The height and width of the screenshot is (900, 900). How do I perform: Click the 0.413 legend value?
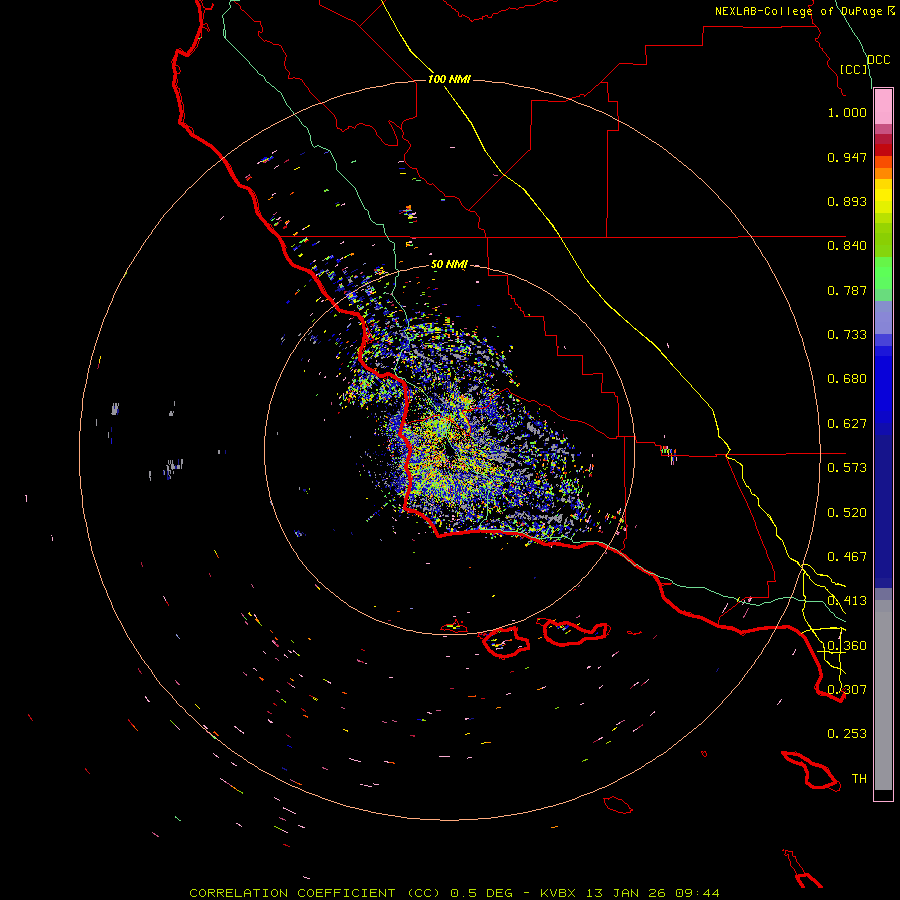pos(847,601)
